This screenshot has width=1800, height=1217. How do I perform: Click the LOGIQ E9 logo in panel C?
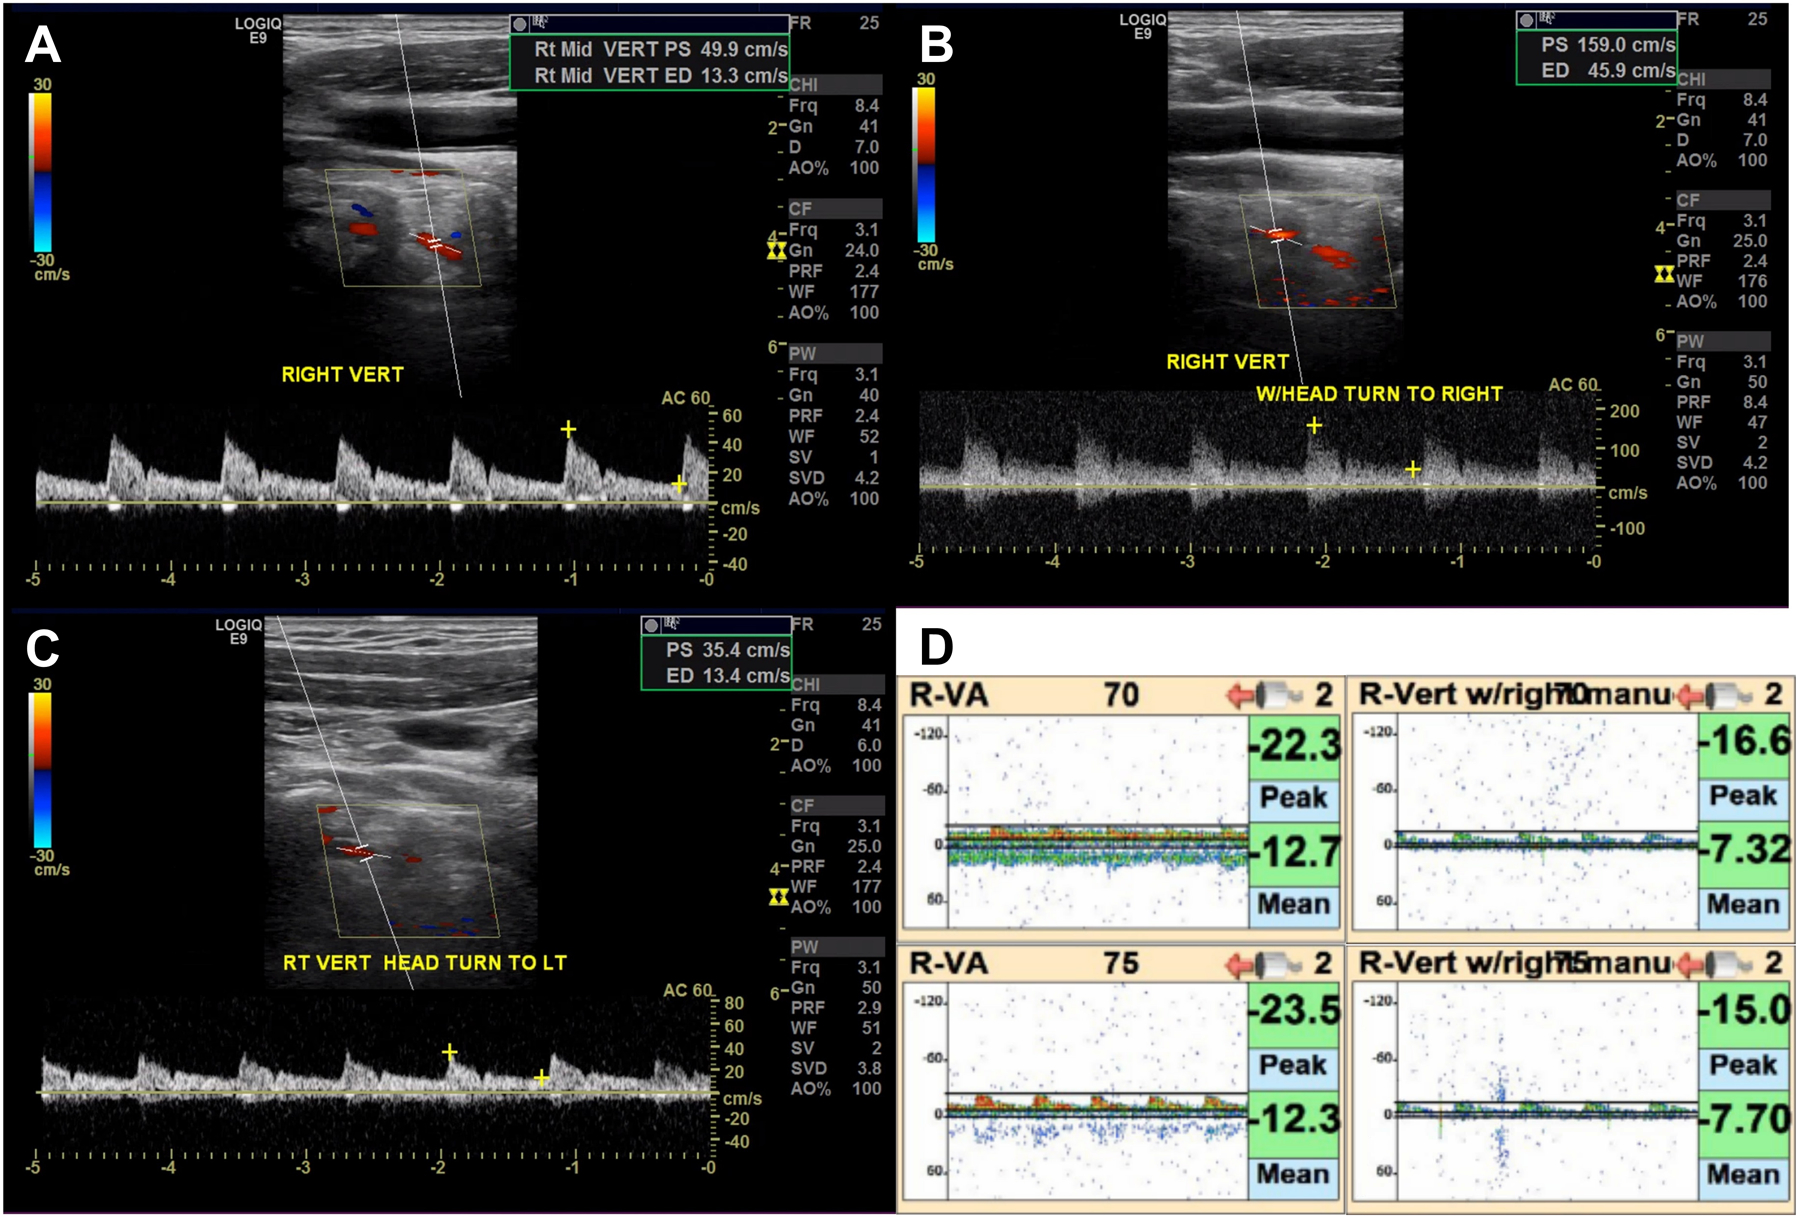[x=239, y=631]
